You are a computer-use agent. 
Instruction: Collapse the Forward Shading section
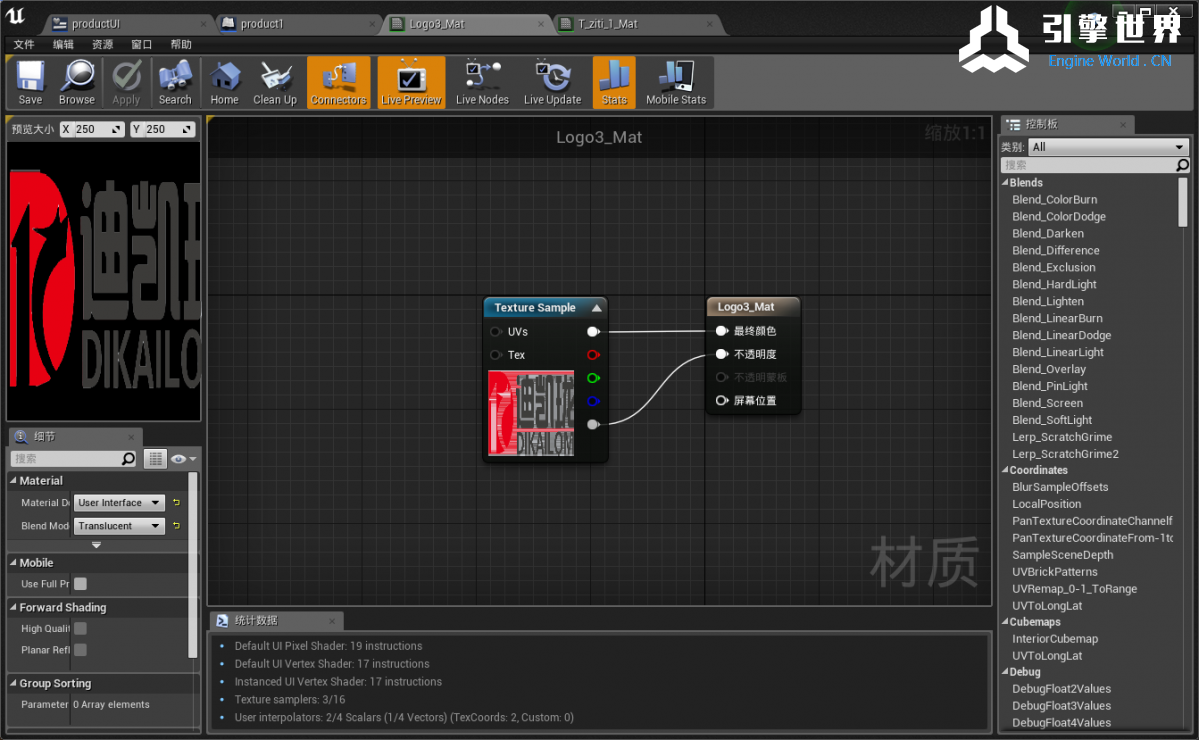tap(13, 607)
